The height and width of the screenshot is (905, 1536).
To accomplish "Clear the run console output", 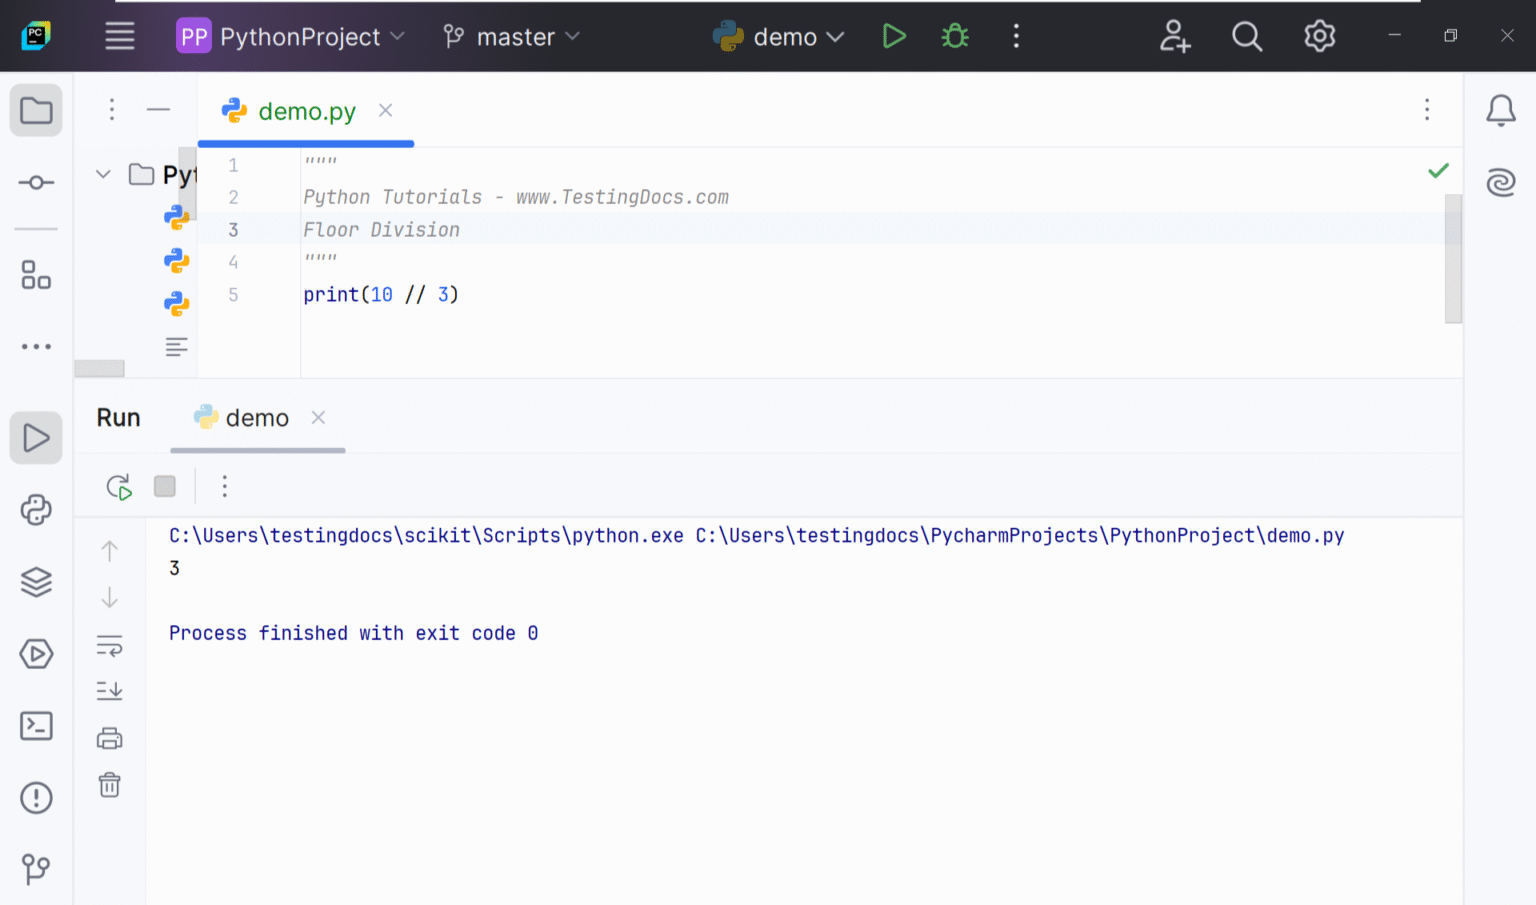I will (109, 785).
